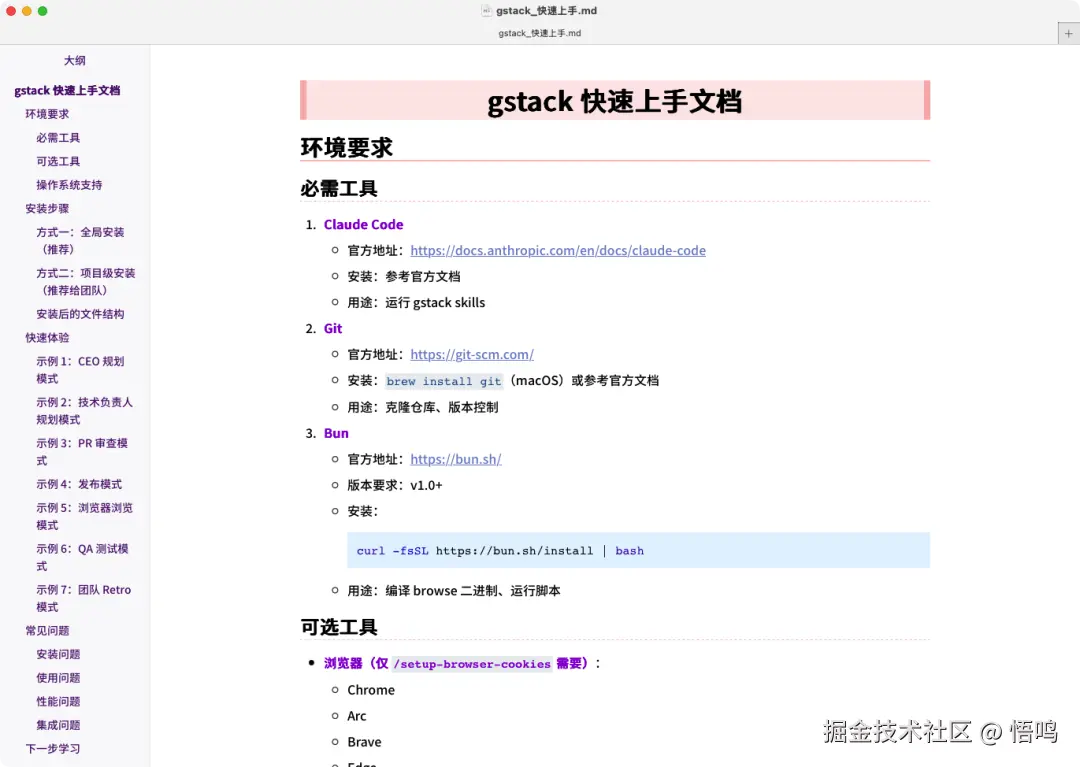
Task: Click 安装步骤 in the sidebar outline
Action: (46, 208)
